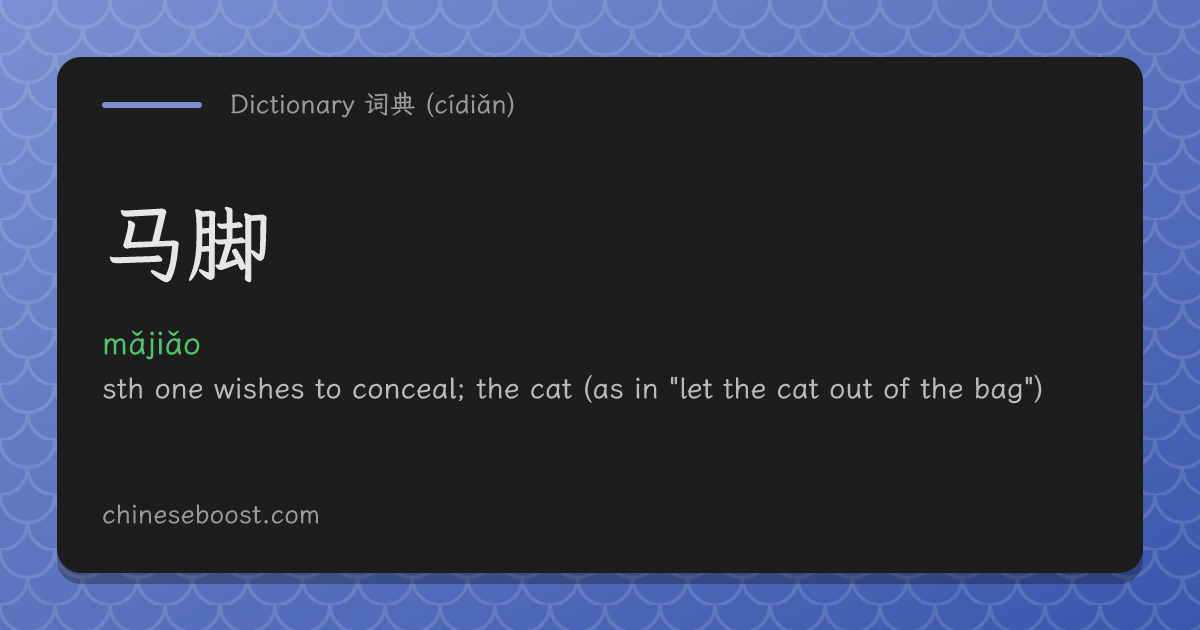Click the large character 马
This screenshot has width=1200, height=630.
point(147,247)
